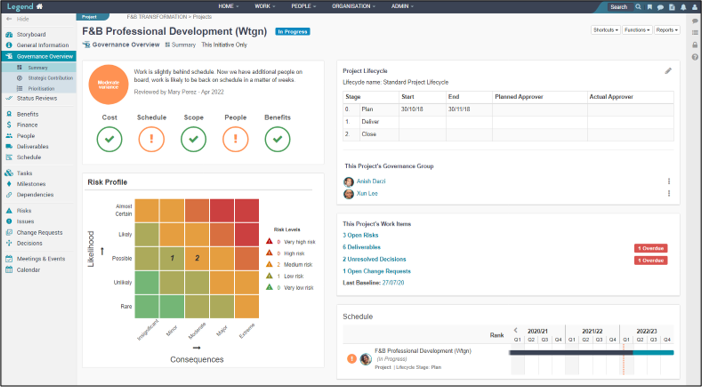The image size is (702, 387).
Task: Go to previous period in schedule
Action: point(515,331)
